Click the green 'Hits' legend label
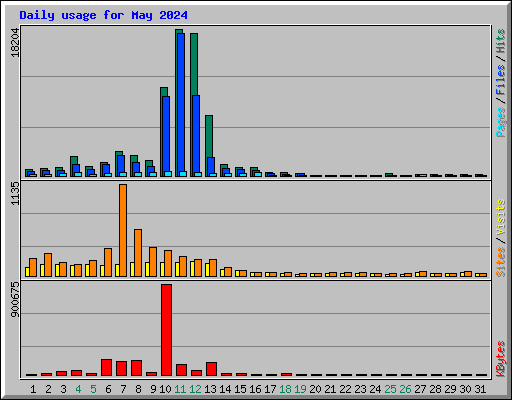The width and height of the screenshot is (512, 400). pyautogui.click(x=500, y=41)
